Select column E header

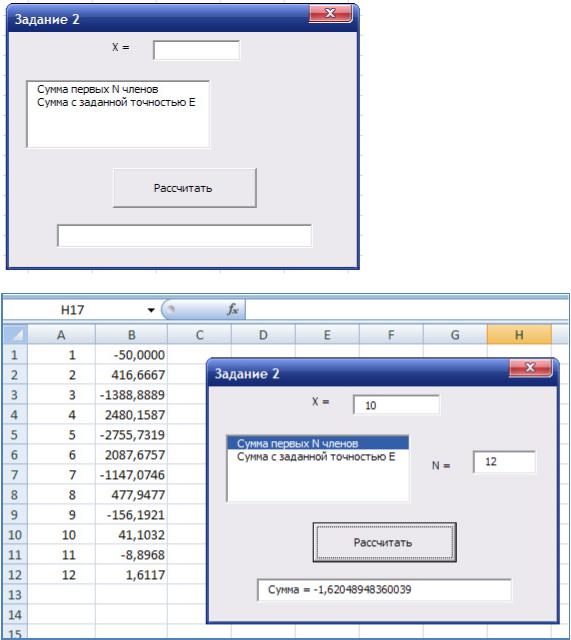pos(327,335)
